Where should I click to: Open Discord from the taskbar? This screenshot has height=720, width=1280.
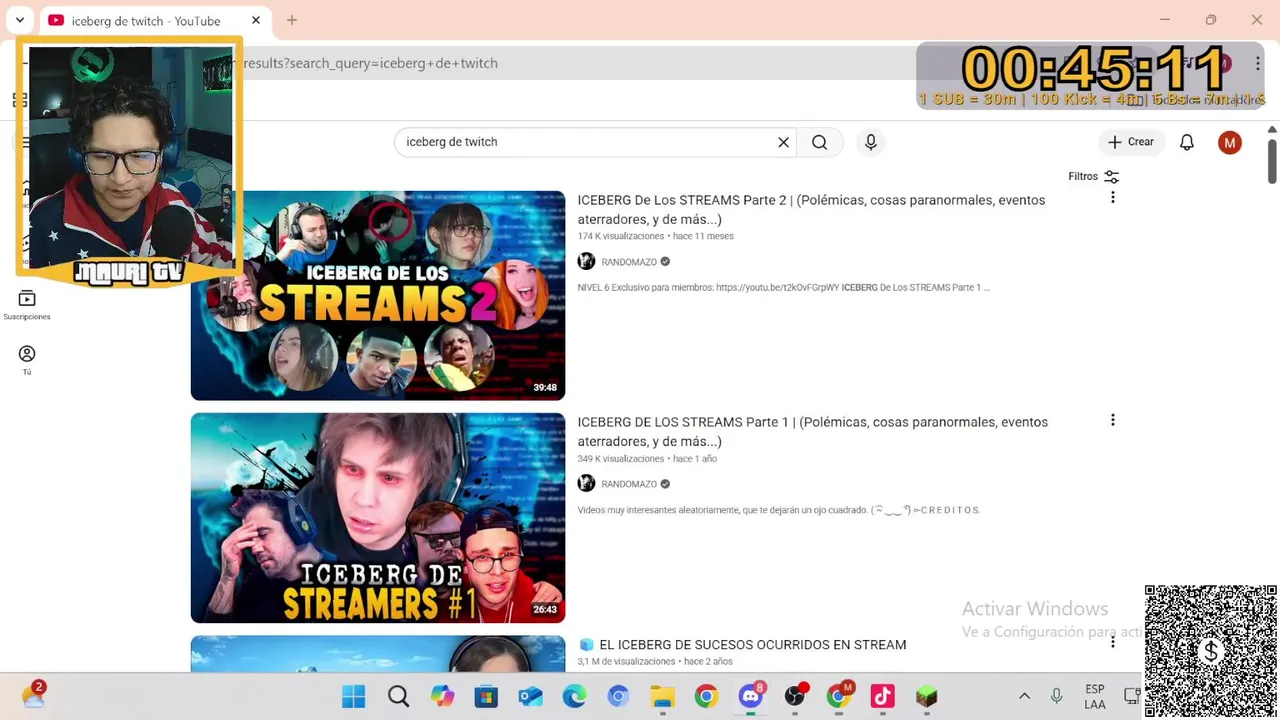750,697
